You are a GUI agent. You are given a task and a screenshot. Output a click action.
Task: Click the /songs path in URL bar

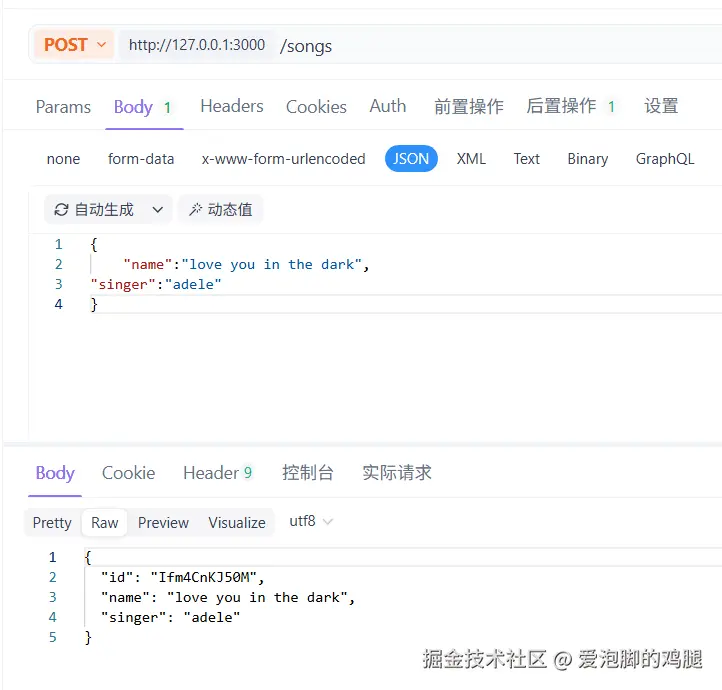click(x=306, y=46)
